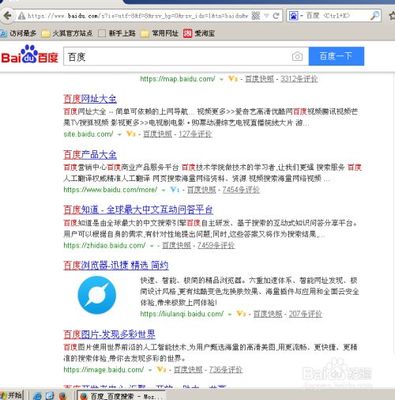
Task: Open the 7454条评价 reviews link
Action: (241, 190)
